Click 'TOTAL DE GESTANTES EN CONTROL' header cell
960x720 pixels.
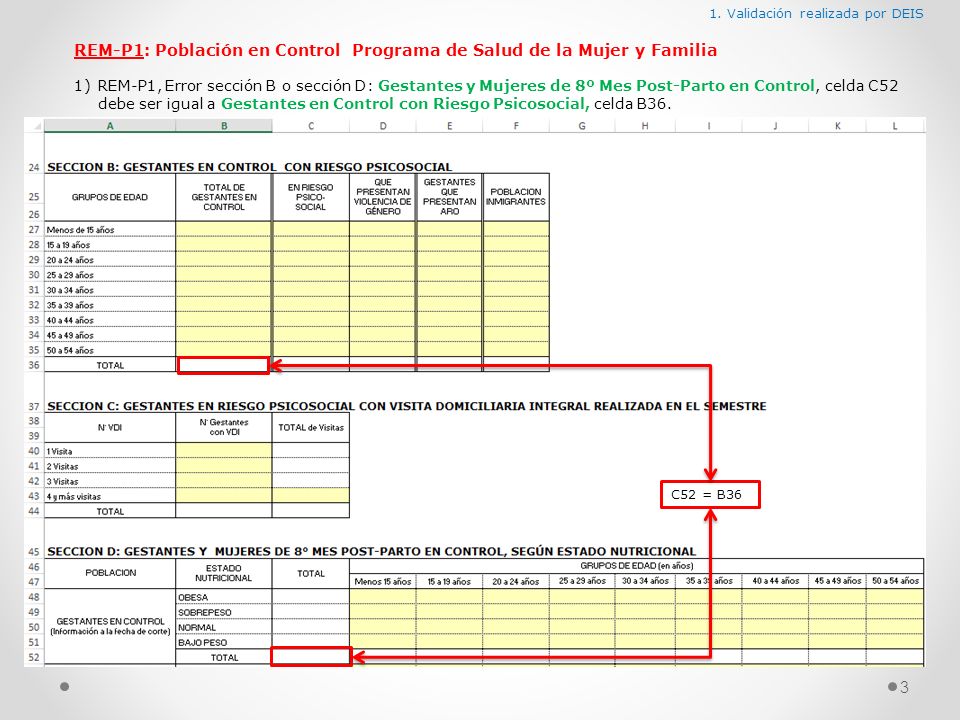coord(224,197)
